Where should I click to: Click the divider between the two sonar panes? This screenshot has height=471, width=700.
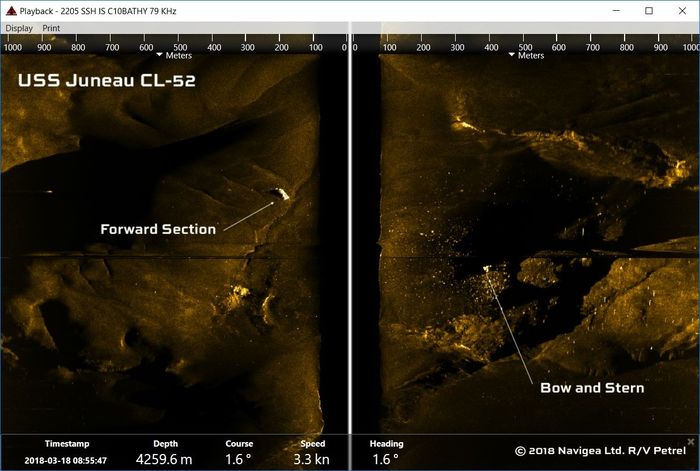(x=348, y=240)
